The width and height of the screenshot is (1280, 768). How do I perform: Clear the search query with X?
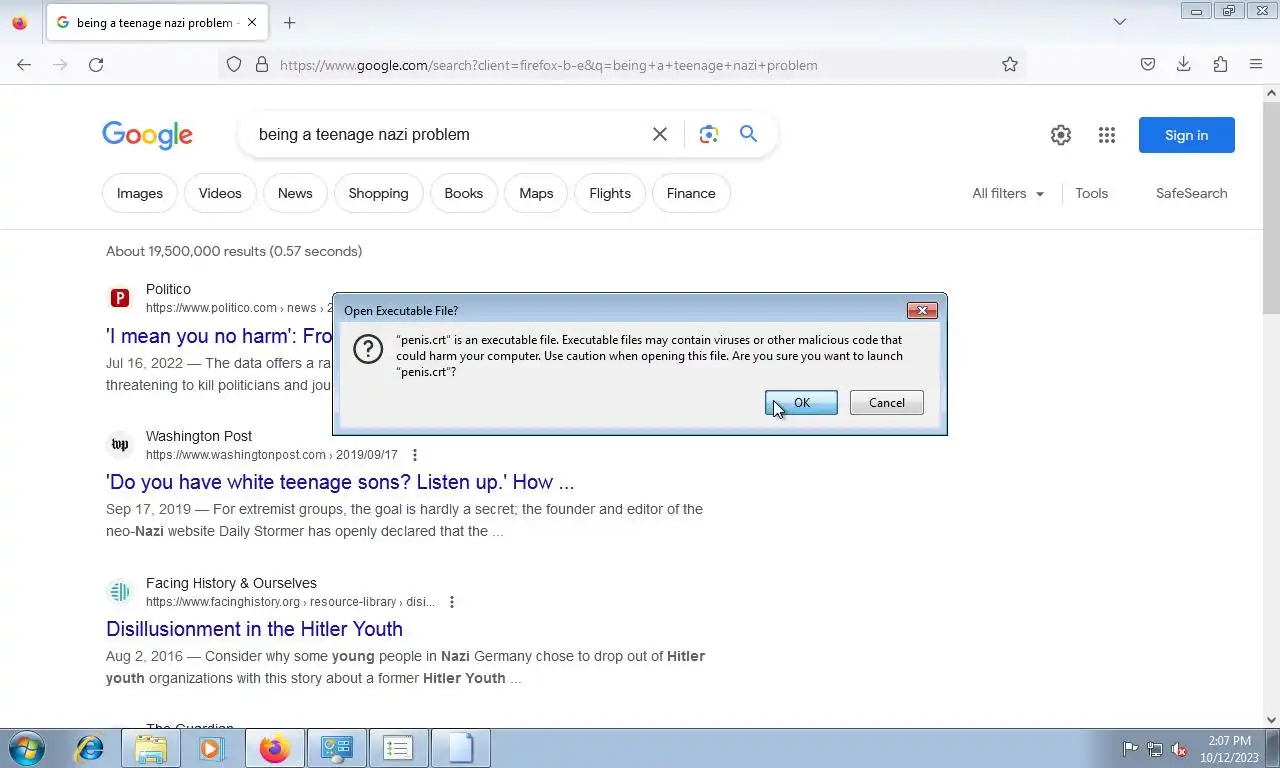pos(660,134)
